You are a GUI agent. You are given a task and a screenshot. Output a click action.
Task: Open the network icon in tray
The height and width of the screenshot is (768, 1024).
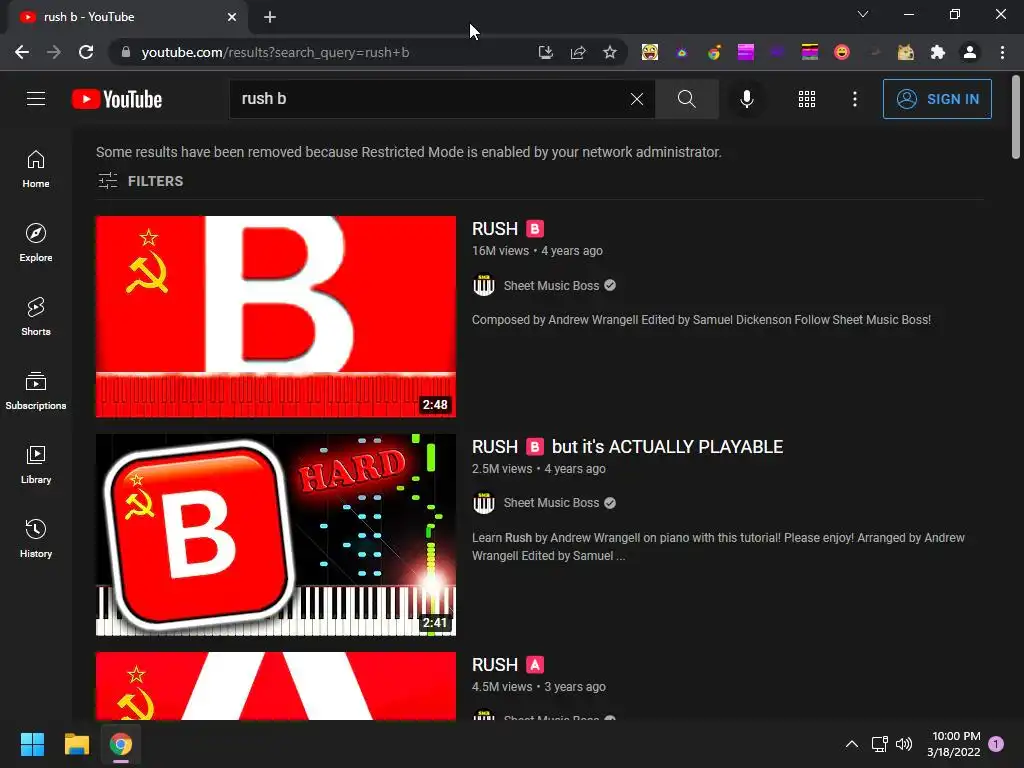click(879, 744)
